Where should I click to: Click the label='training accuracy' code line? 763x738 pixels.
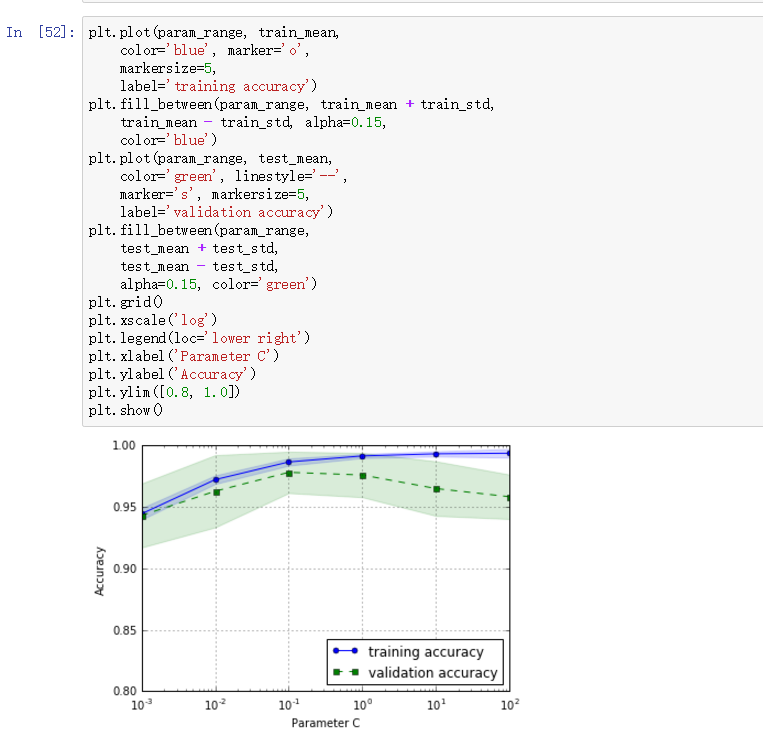pos(218,87)
